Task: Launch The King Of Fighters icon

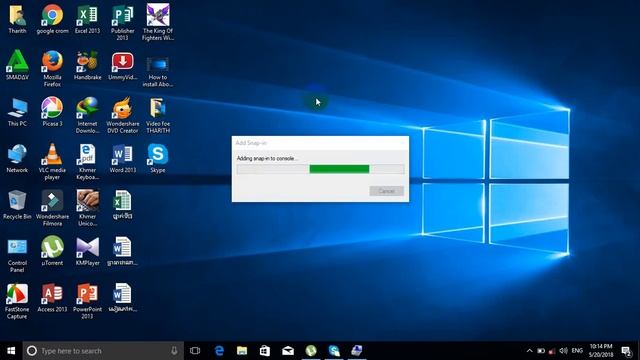Action: [x=158, y=22]
